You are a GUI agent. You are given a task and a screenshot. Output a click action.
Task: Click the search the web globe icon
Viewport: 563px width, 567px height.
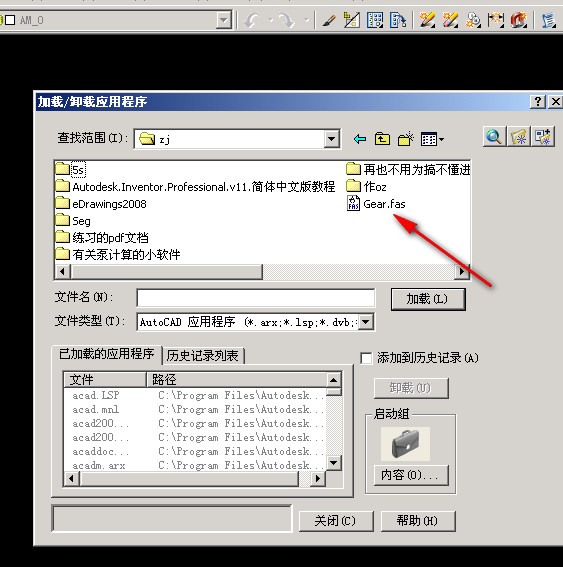(494, 137)
